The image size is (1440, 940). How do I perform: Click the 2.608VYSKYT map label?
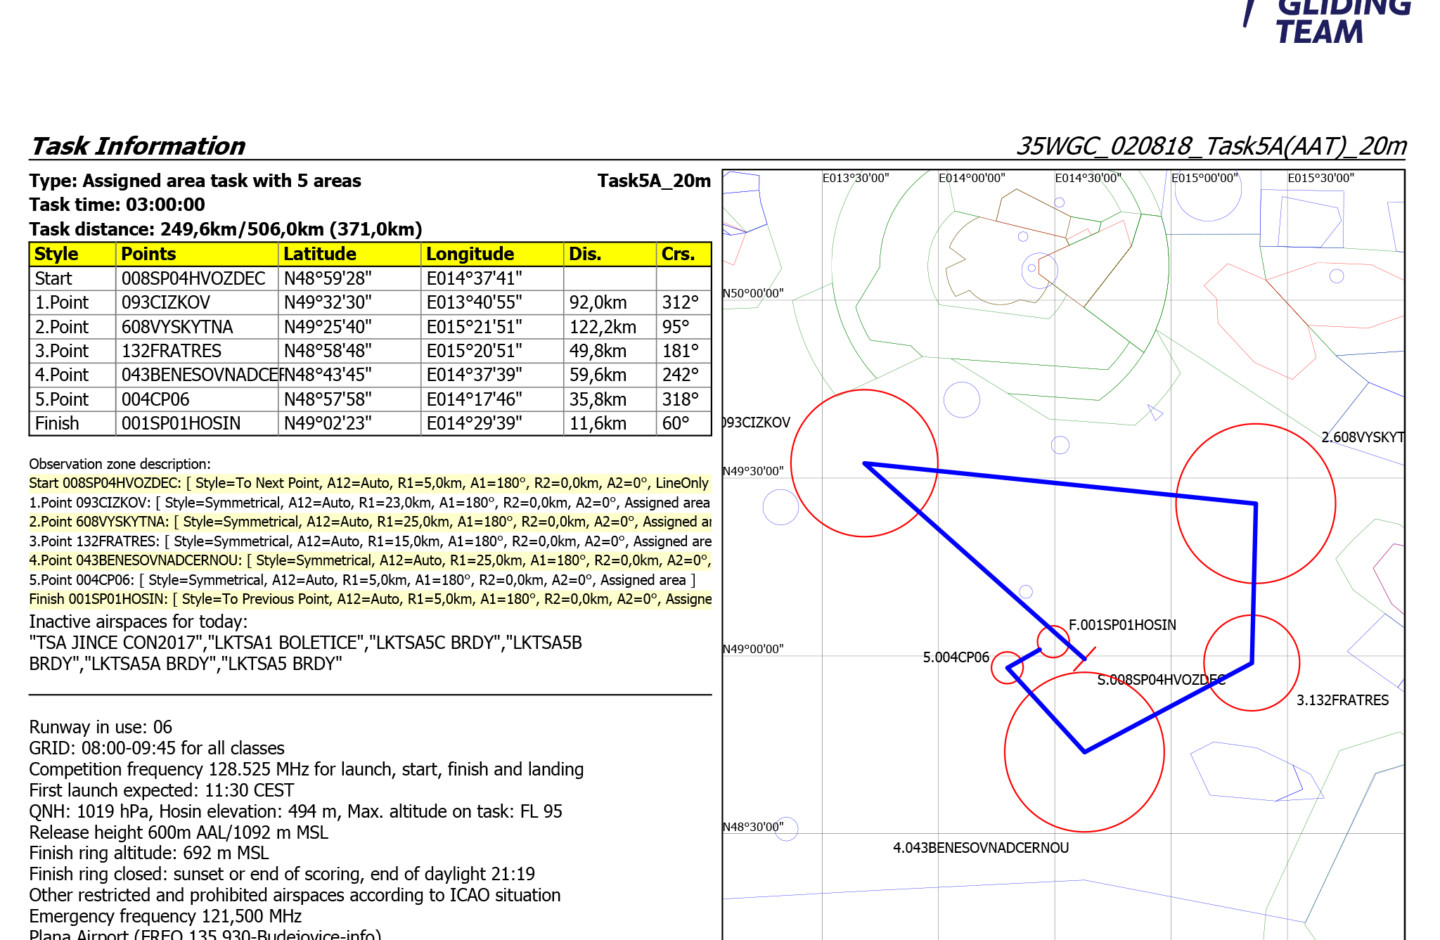coord(1362,437)
